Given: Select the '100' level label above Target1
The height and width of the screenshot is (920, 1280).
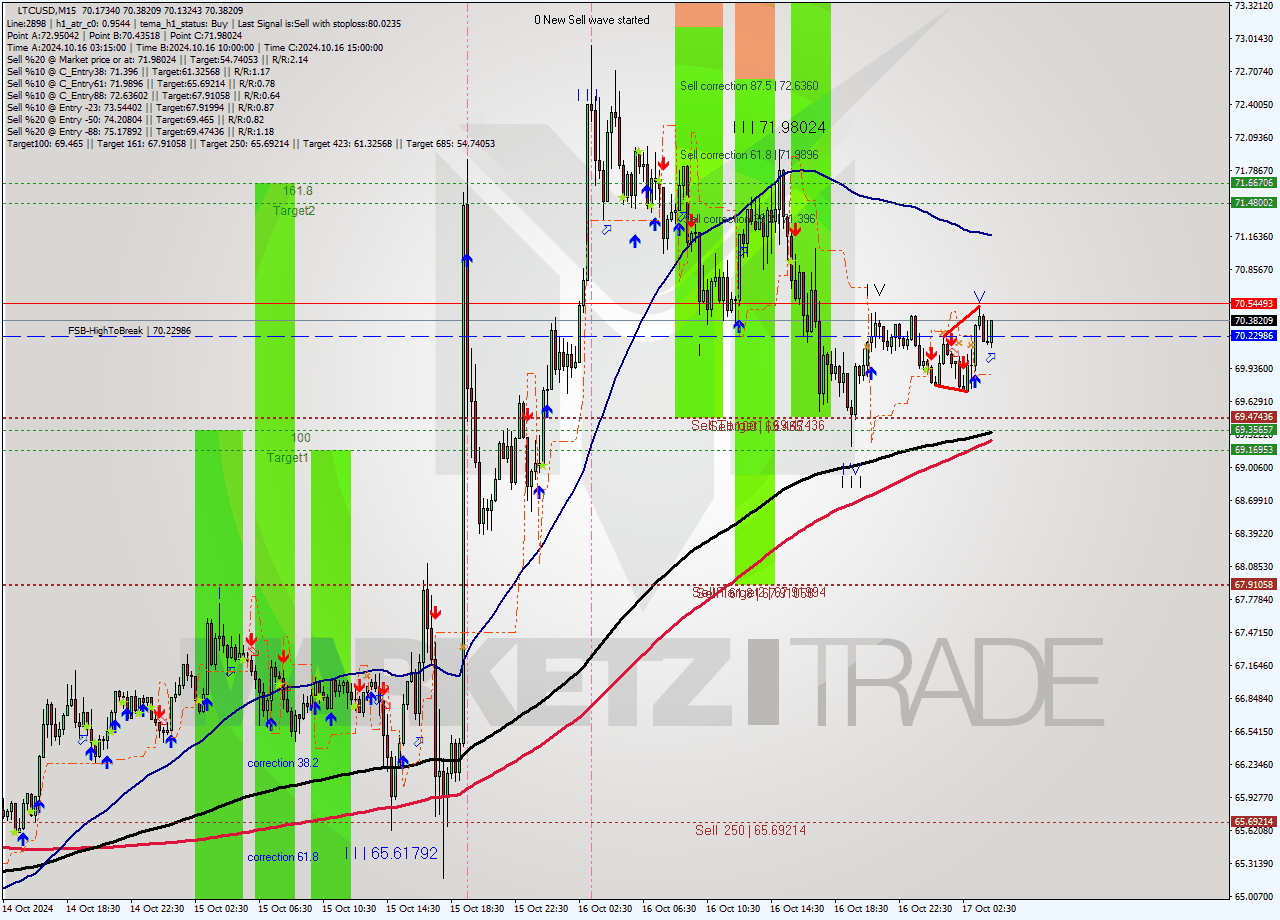Looking at the screenshot, I should click(301, 438).
